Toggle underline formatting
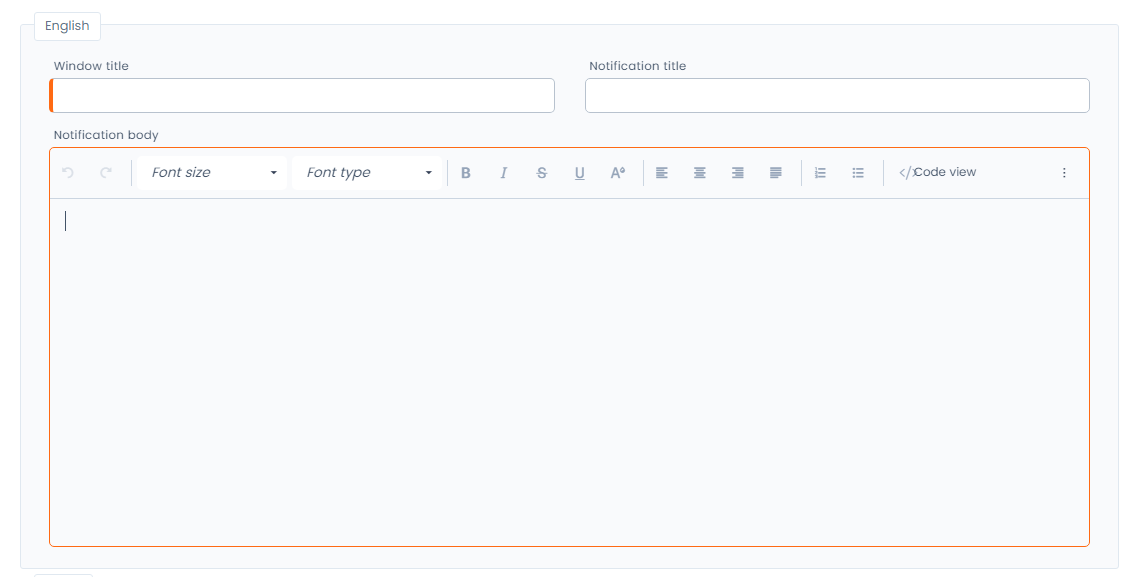This screenshot has width=1128, height=577. point(580,173)
